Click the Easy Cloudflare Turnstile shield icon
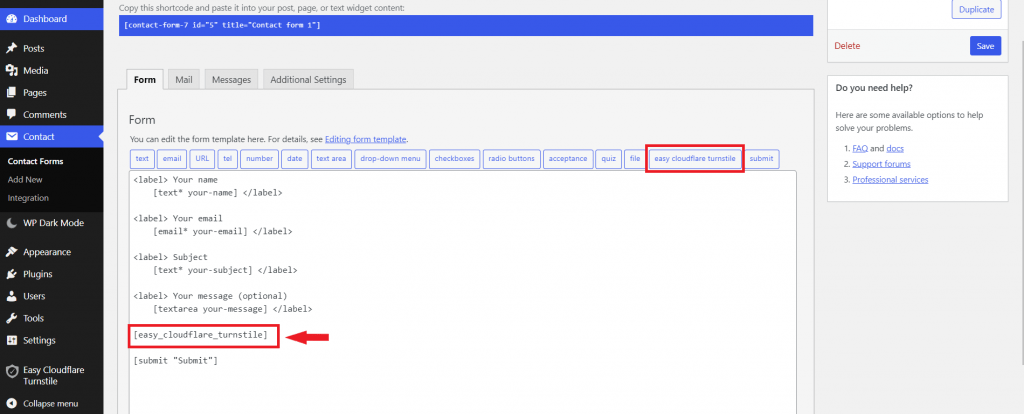Screen dimensions: 1024x414 11,370
